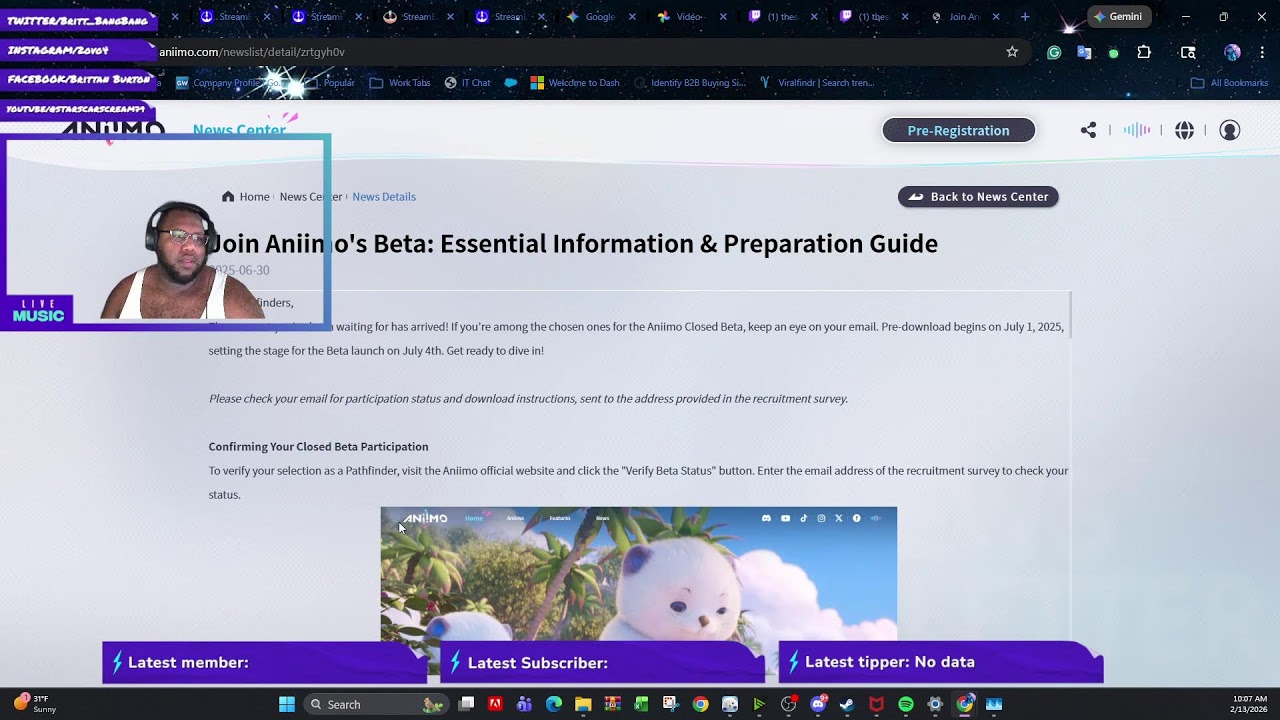Open McAfee from the taskbar
The width and height of the screenshot is (1280, 720).
click(876, 704)
